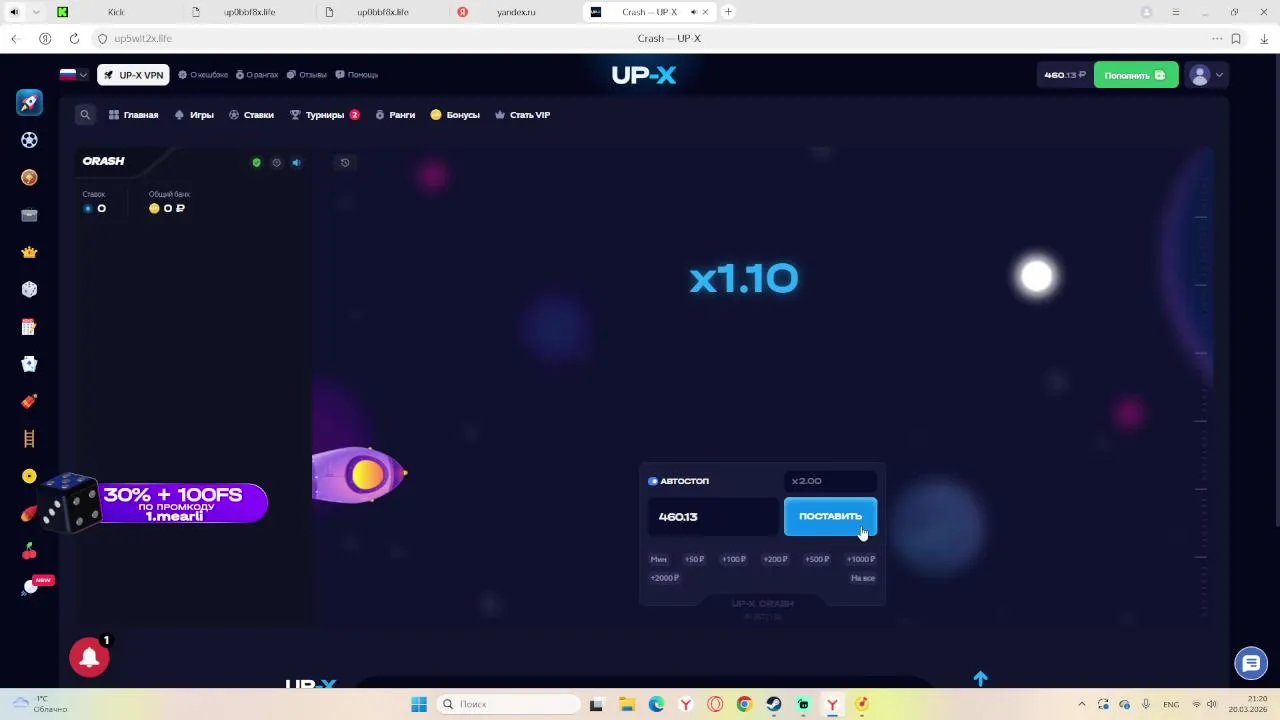Reload the page in browser toolbar
The height and width of the screenshot is (720, 1280).
[x=74, y=38]
